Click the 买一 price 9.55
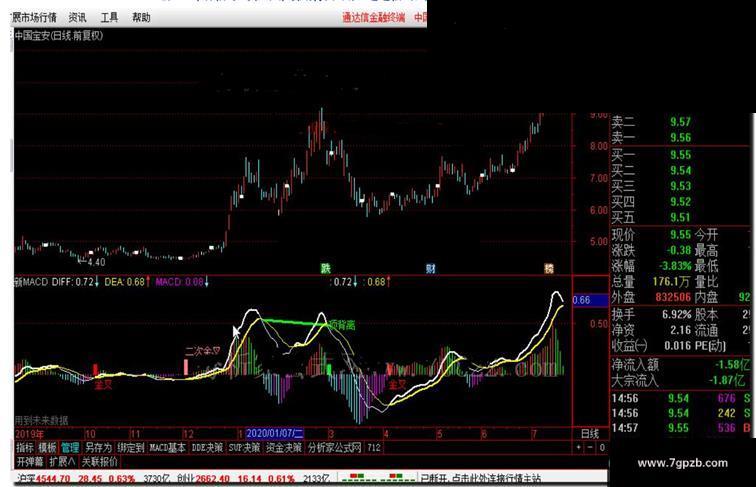756x487 pixels. tap(680, 155)
